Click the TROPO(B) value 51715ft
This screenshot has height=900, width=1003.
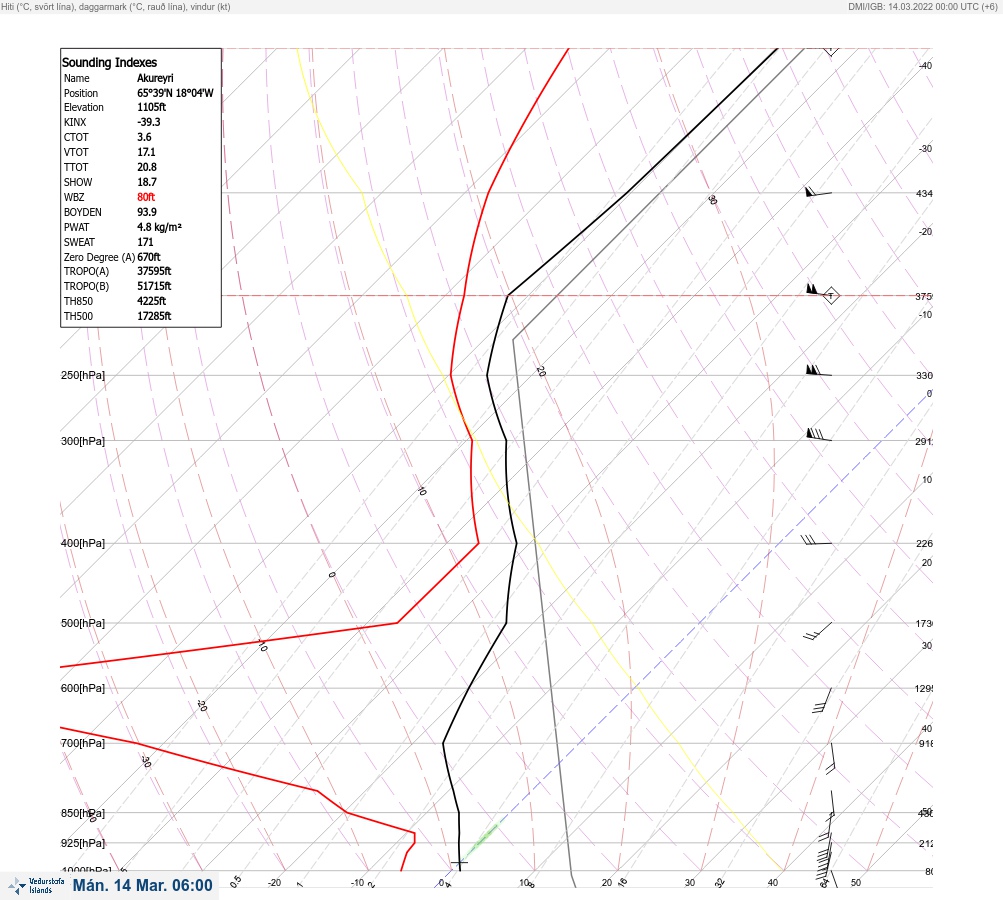click(x=154, y=286)
